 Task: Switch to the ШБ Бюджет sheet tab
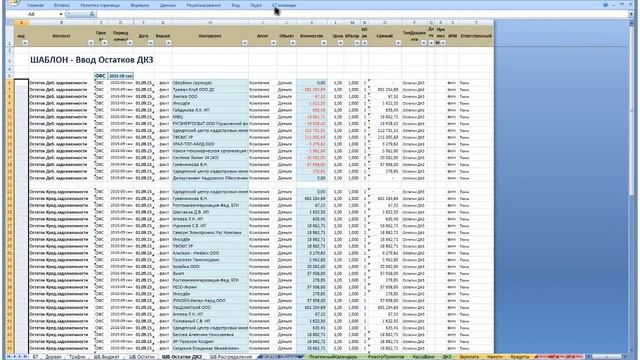[x=107, y=357]
